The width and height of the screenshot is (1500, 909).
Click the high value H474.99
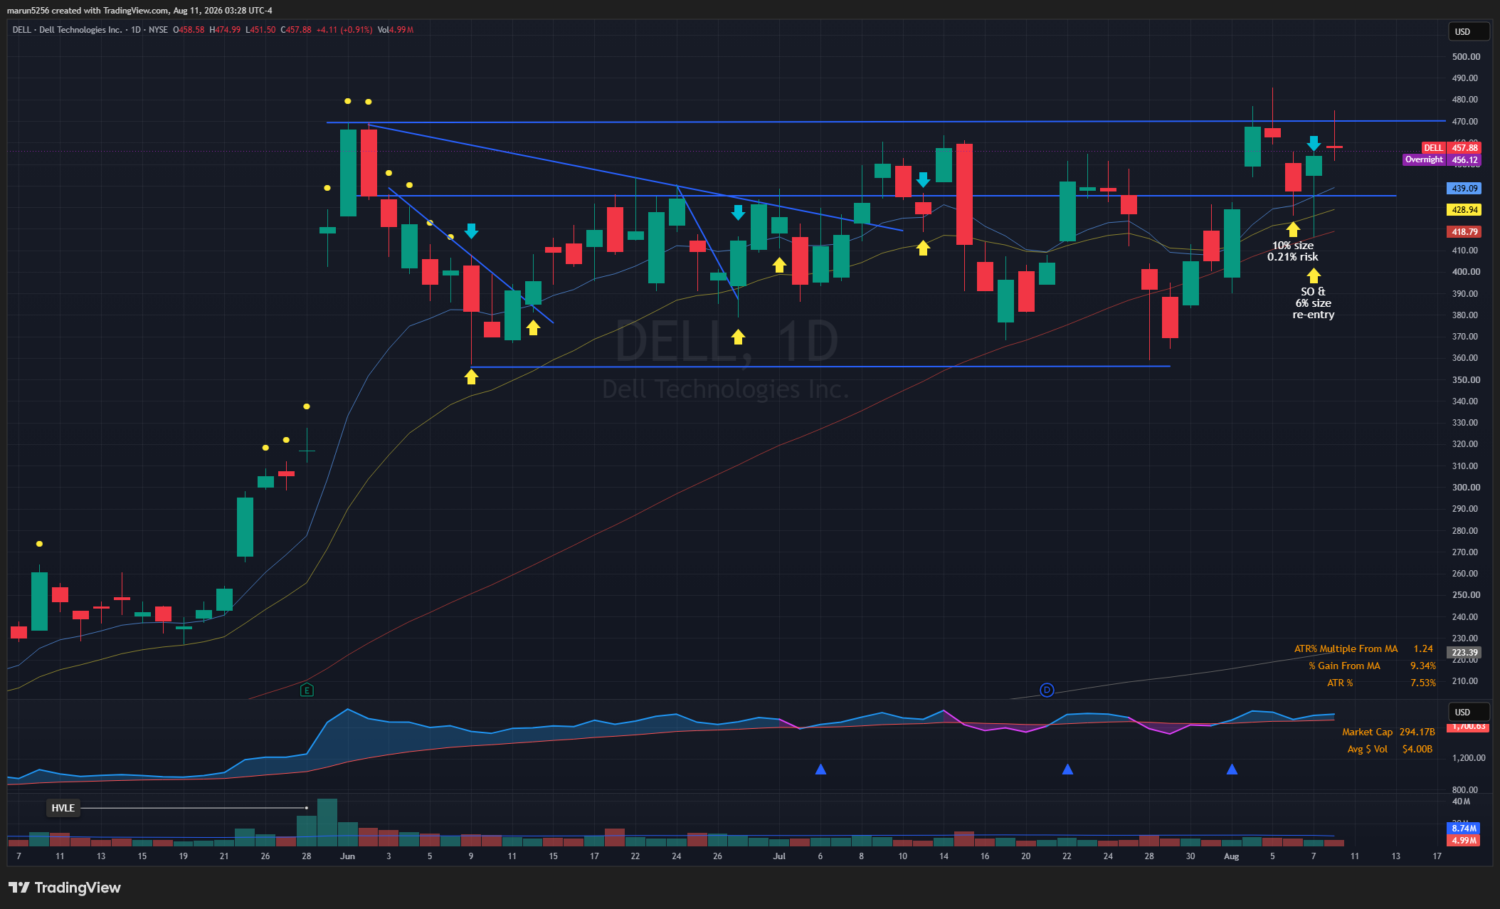point(225,30)
